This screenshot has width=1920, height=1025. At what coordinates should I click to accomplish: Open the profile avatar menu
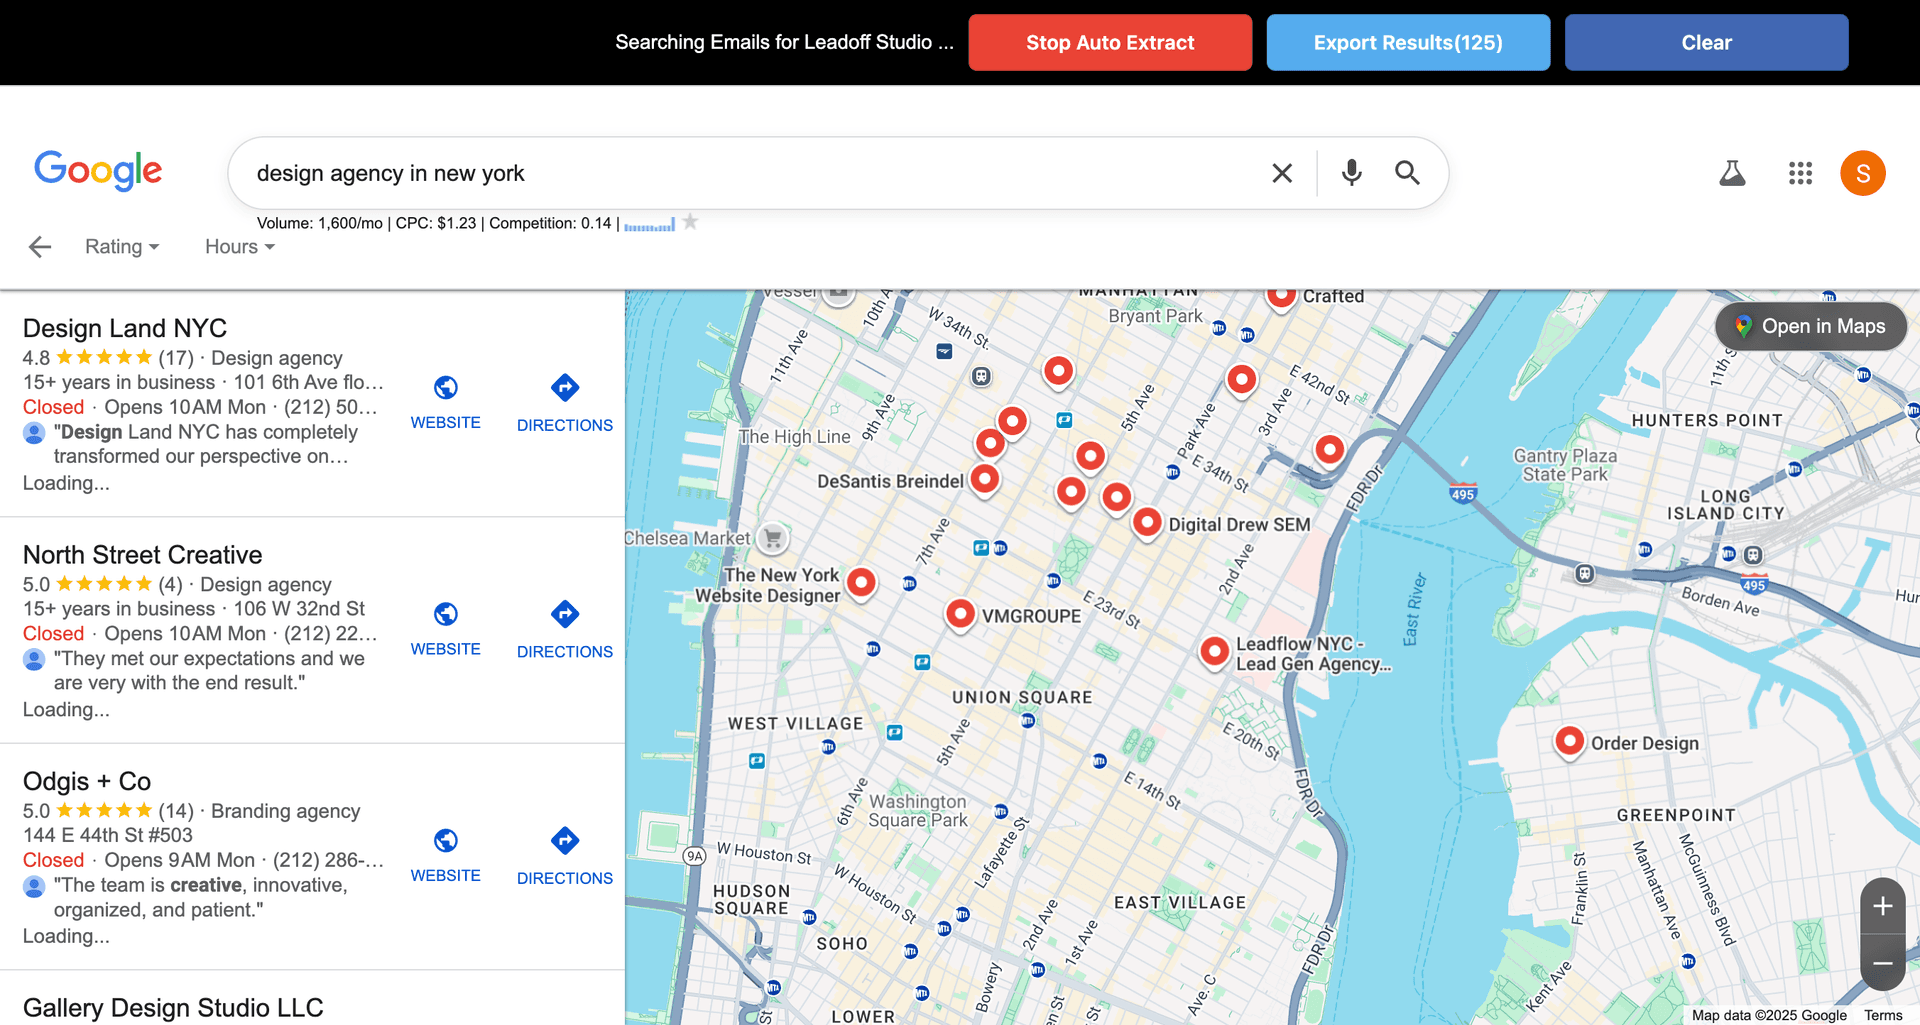coord(1862,173)
